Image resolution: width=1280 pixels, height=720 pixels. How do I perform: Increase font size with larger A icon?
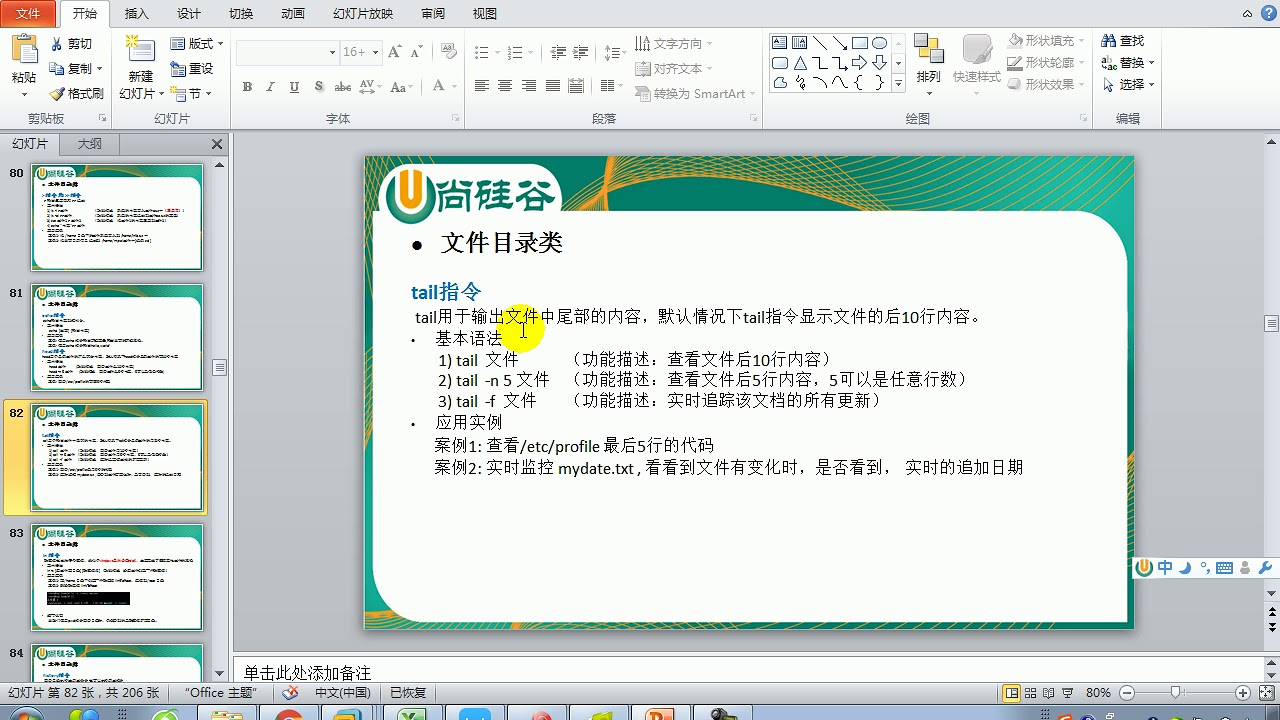(x=394, y=52)
